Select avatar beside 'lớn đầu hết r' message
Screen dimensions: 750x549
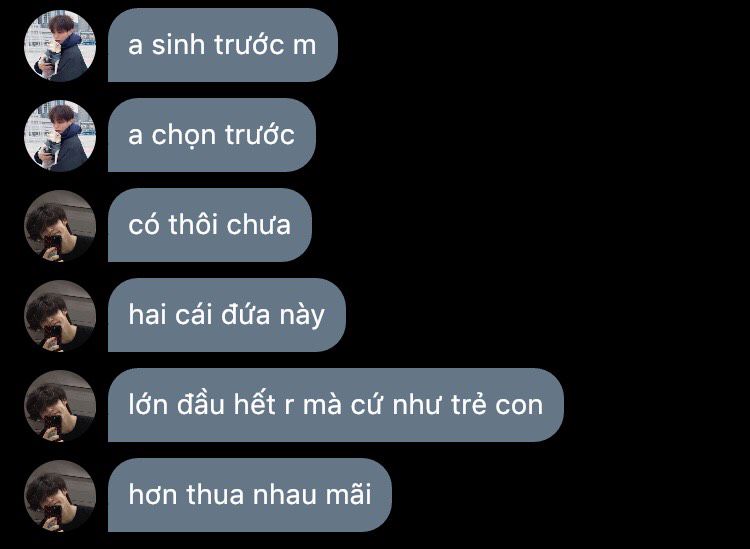[60, 405]
